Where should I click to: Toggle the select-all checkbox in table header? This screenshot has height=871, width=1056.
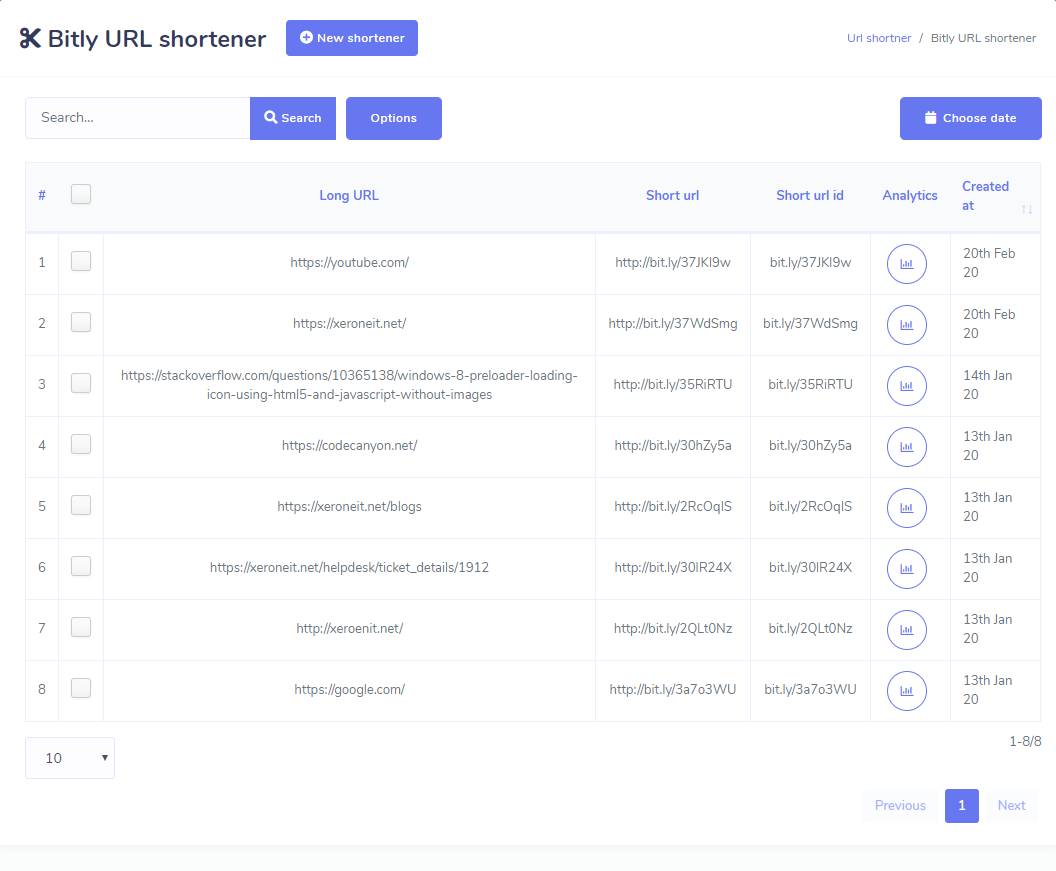(x=81, y=194)
